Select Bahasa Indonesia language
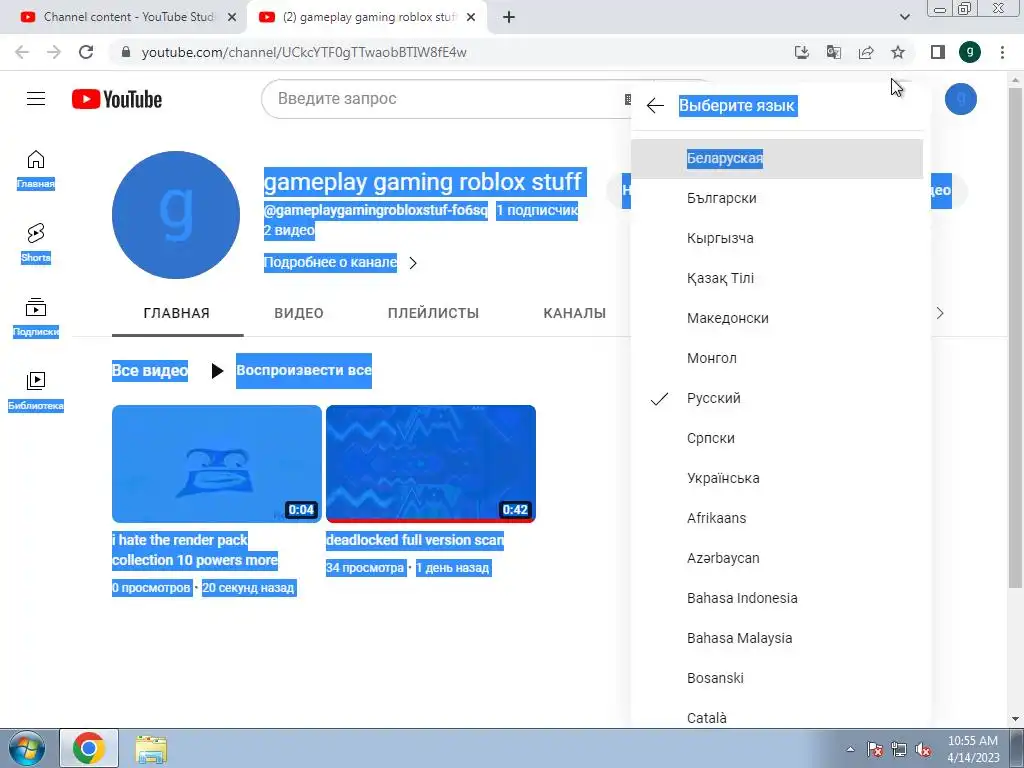1024x768 pixels. coord(776,598)
